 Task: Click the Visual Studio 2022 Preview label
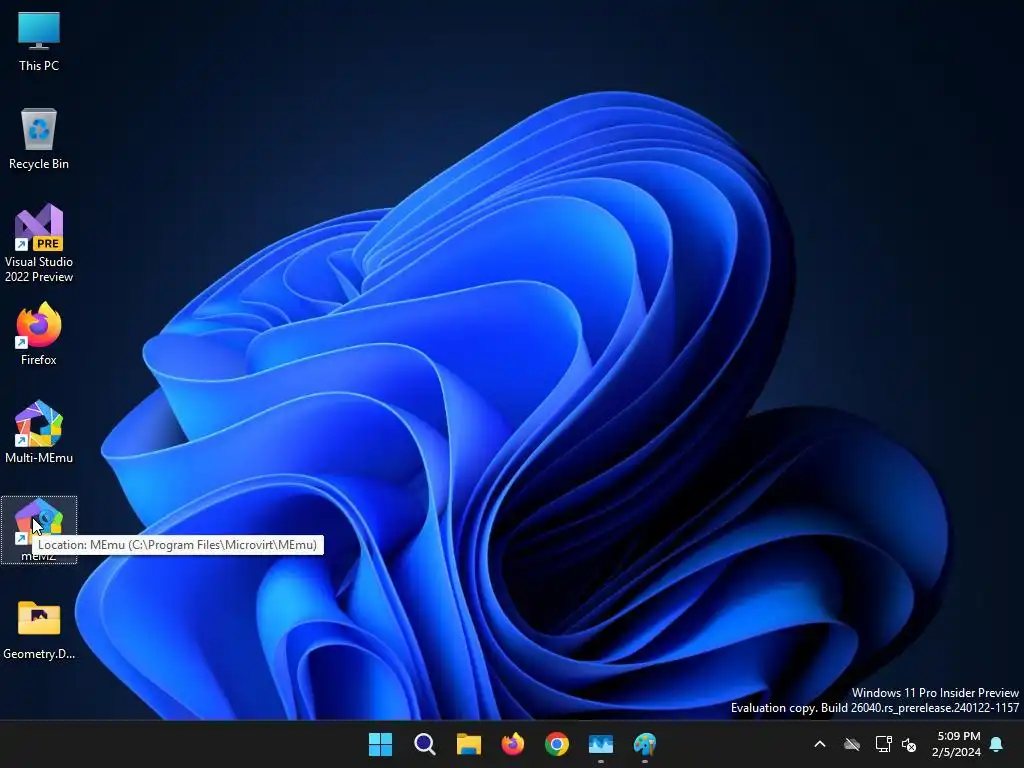tap(39, 269)
